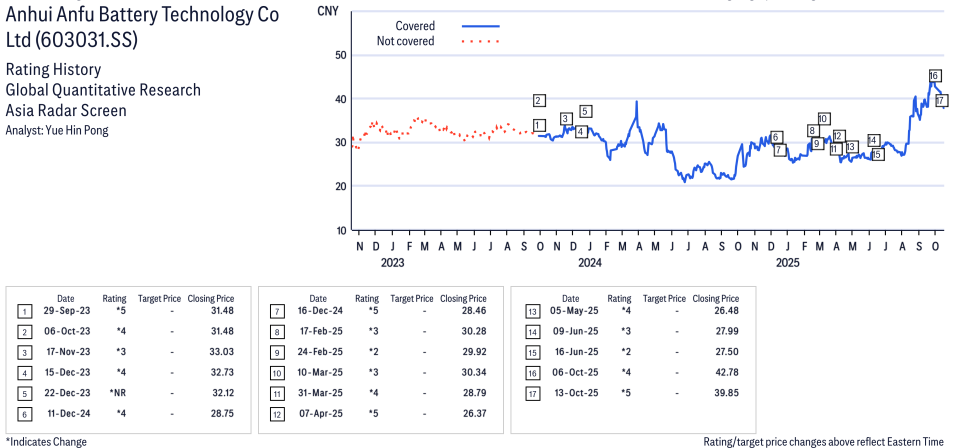Click the 2025 year label on the chart axis

(788, 263)
